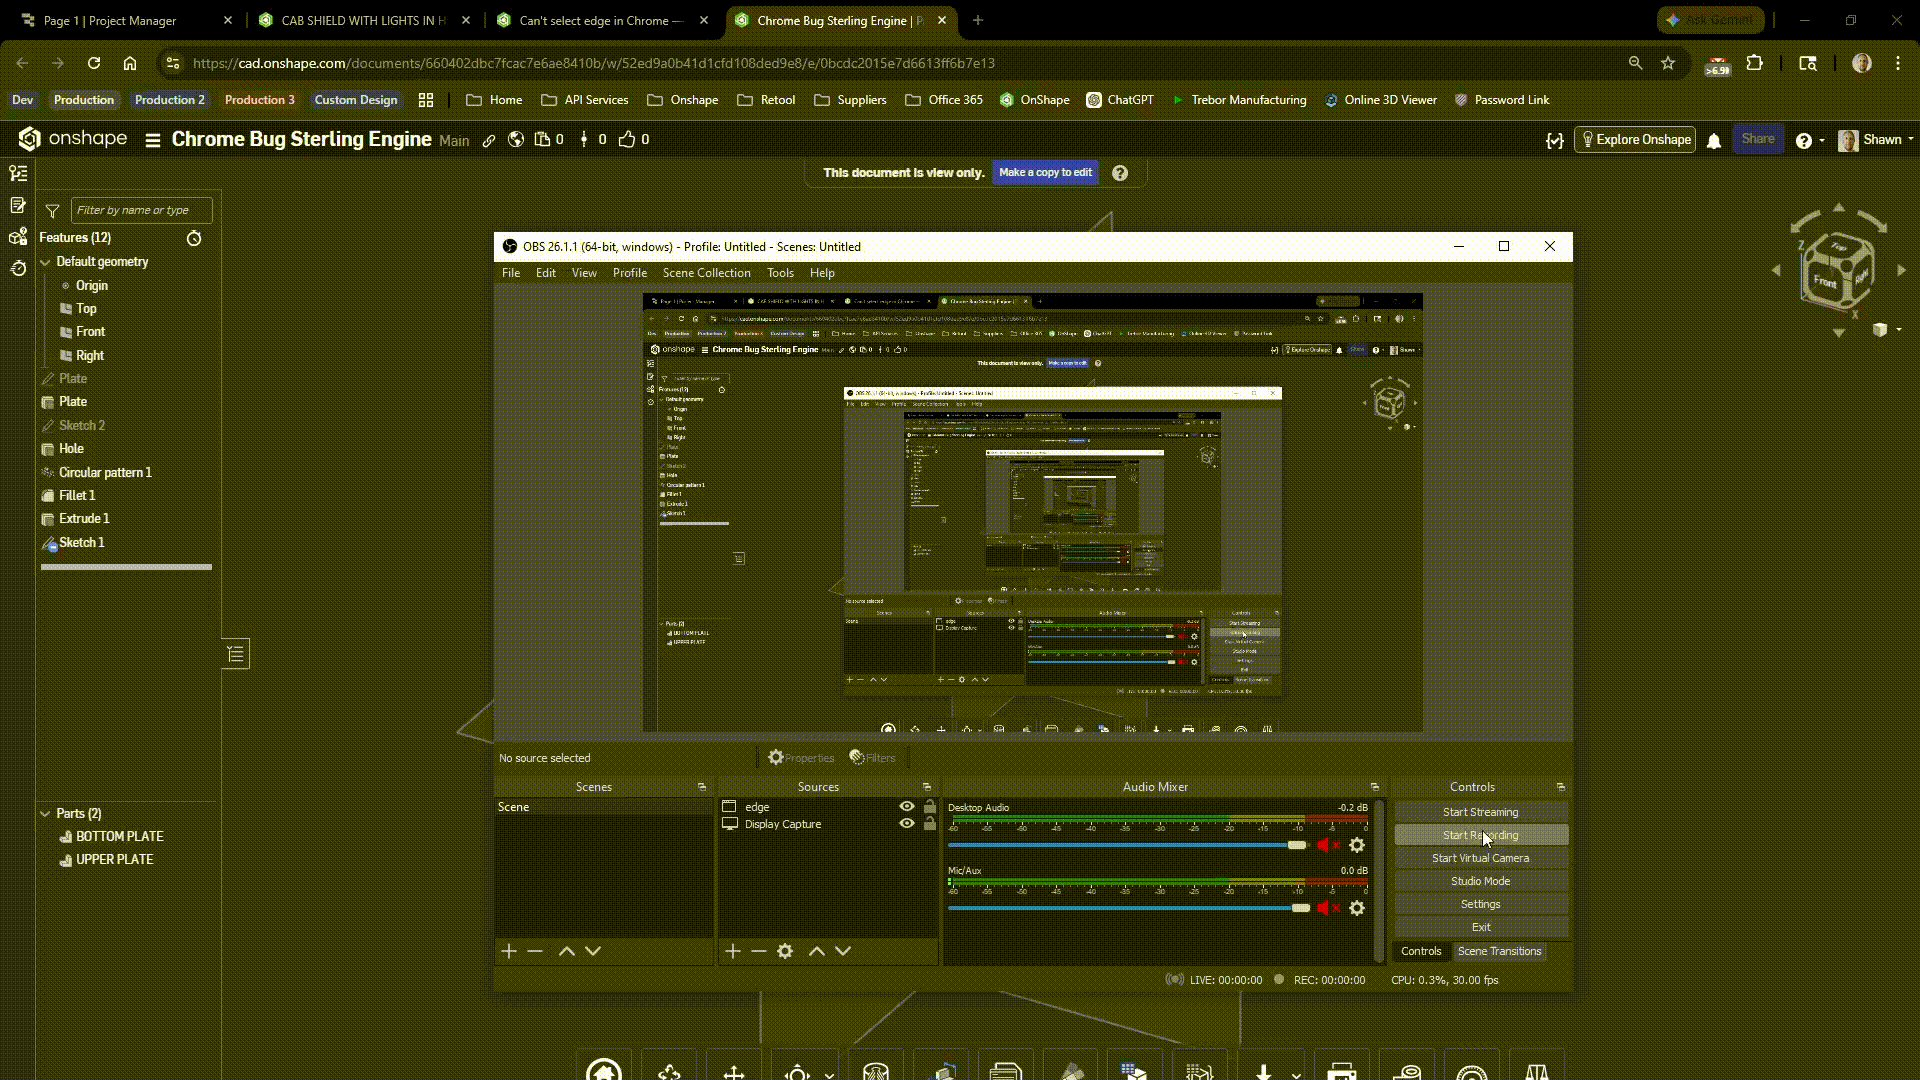Viewport: 1920px width, 1080px height.
Task: Open the Onshape hamburger document menu
Action: (x=153, y=141)
